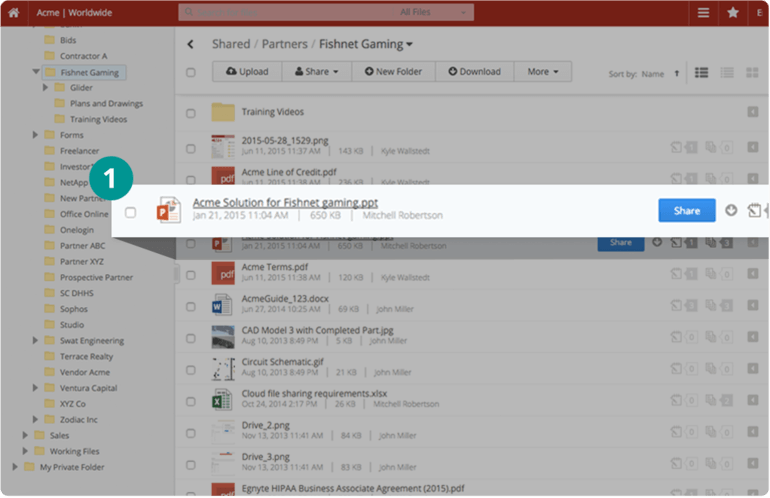Open Acme Solution for Fishnet gaming.ppt link
Image resolution: width=770 pixels, height=498 pixels.
285,202
